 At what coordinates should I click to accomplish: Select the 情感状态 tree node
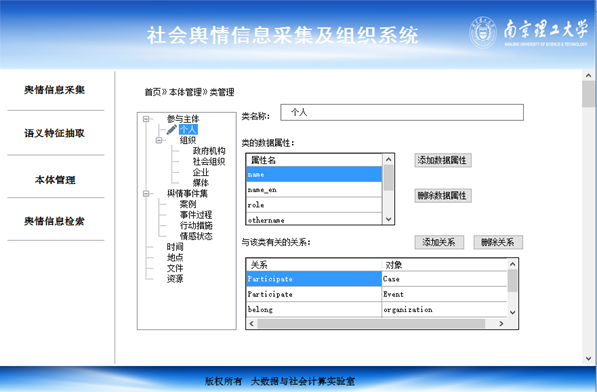click(196, 236)
